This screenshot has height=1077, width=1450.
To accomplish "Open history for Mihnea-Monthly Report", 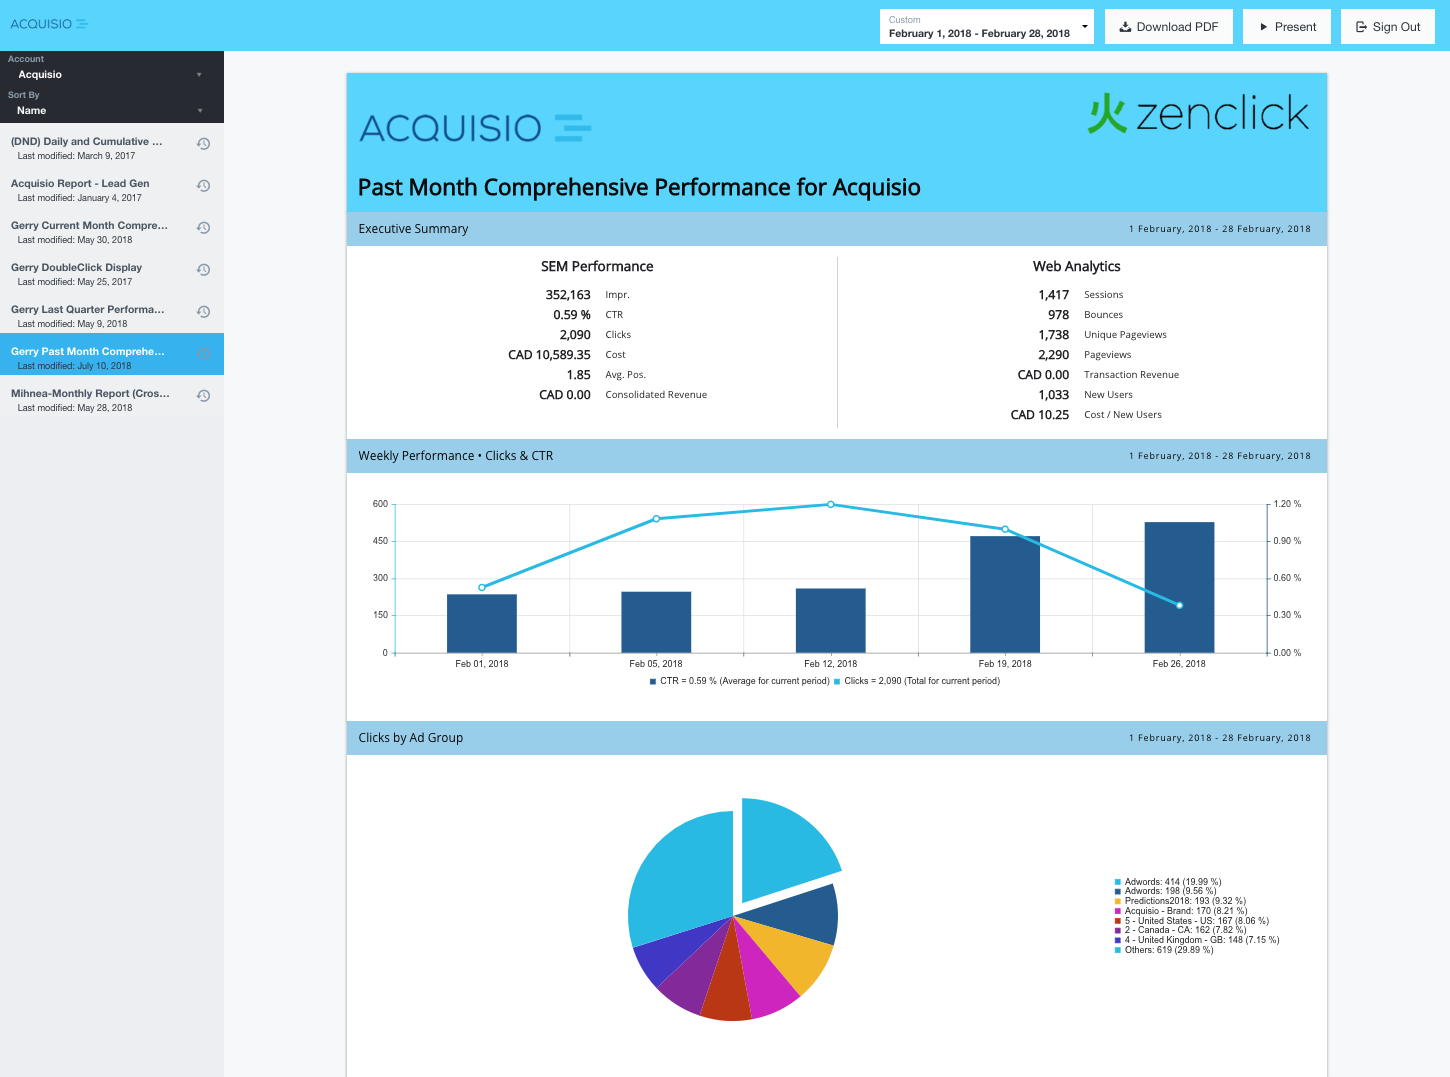I will pos(203,396).
